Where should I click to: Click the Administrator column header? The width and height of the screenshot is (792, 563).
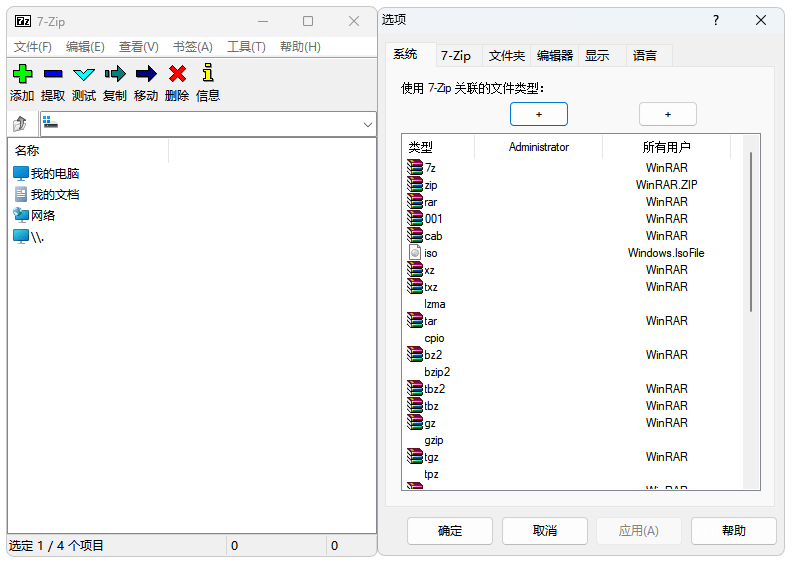coord(538,147)
